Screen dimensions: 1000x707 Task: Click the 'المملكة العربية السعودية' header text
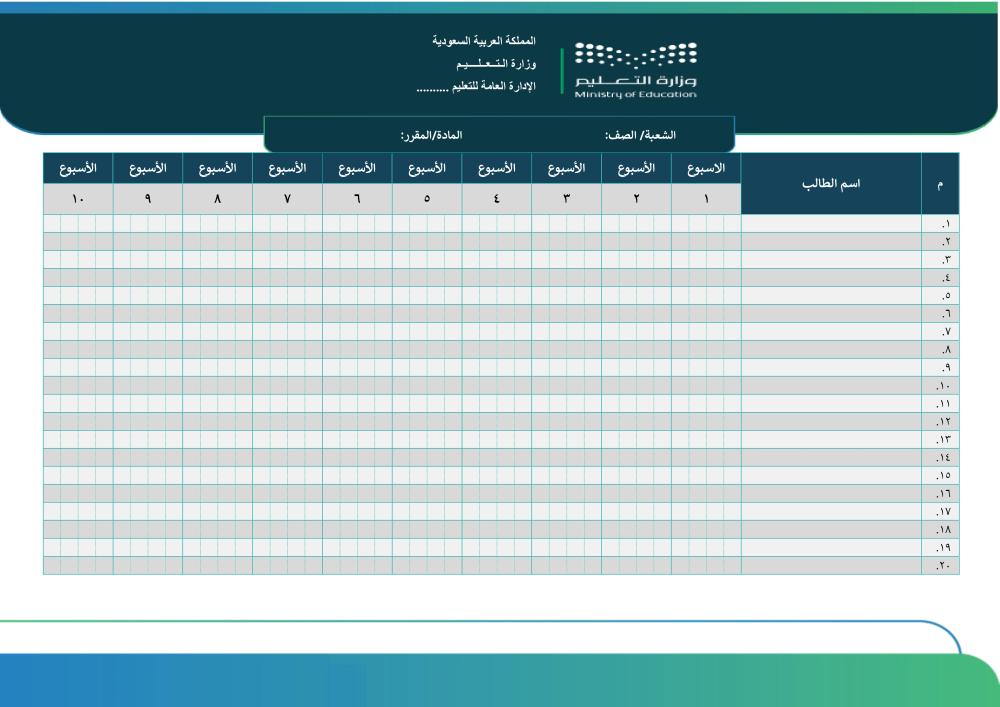coord(484,41)
